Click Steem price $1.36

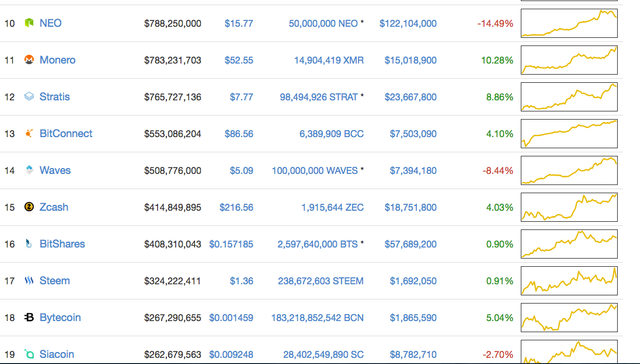point(241,281)
